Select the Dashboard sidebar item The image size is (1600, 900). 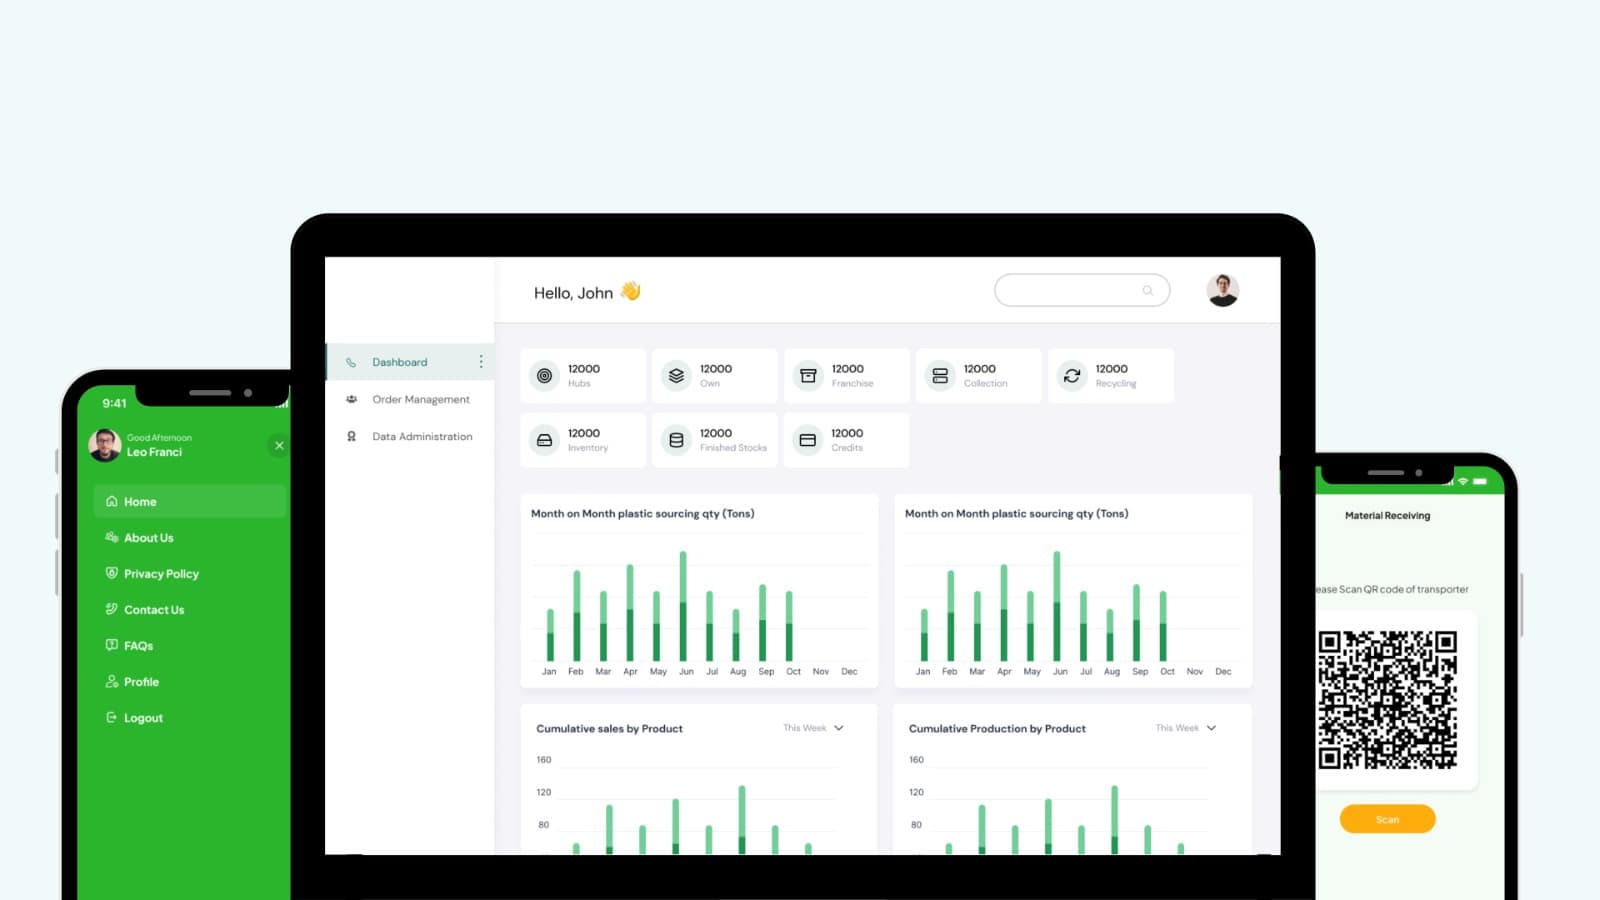[399, 361]
